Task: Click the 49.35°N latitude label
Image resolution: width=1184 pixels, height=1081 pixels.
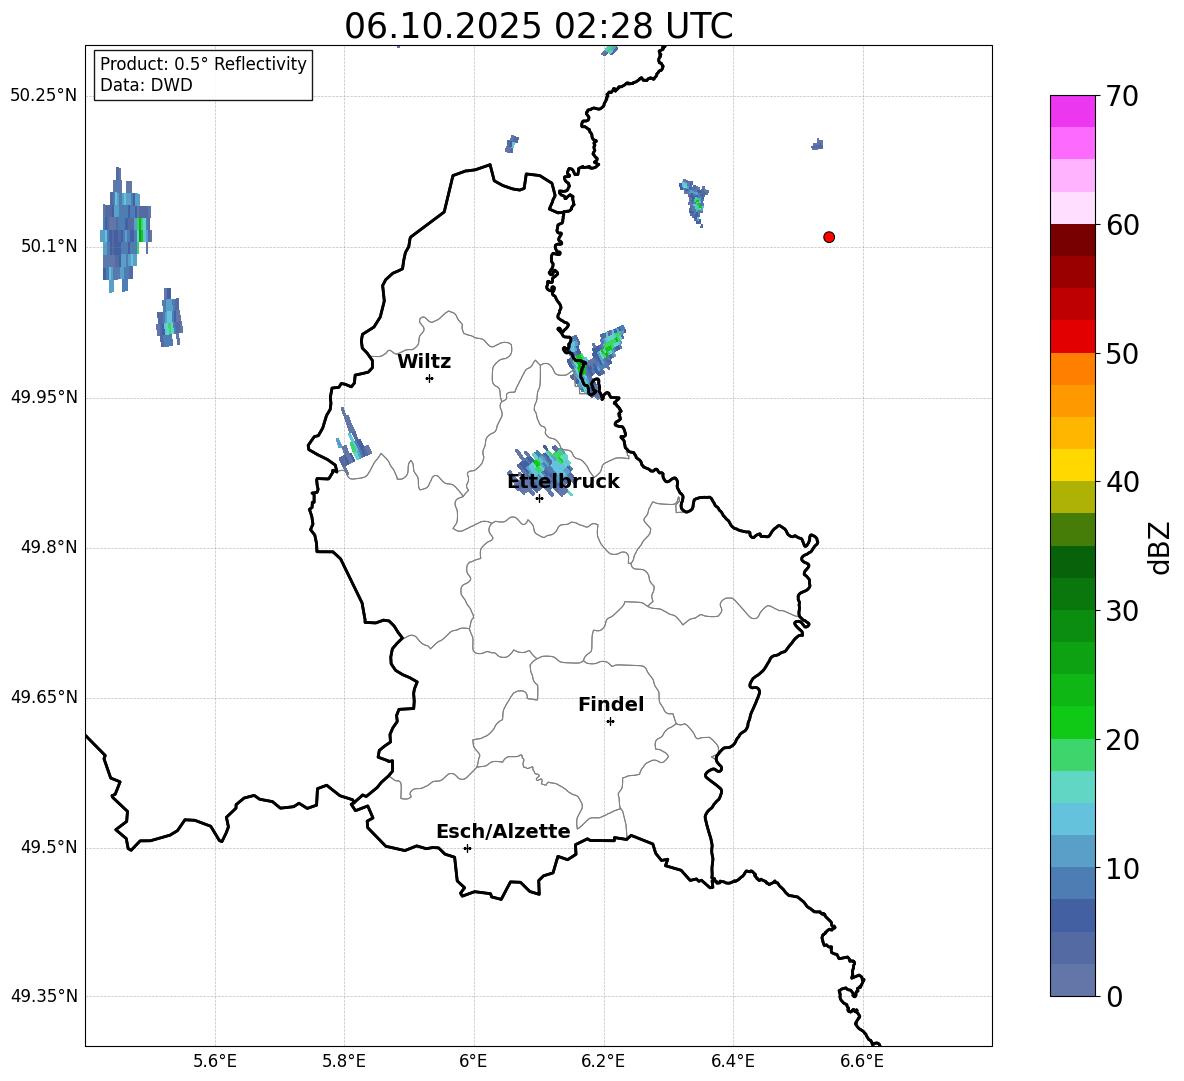Action: pyautogui.click(x=43, y=996)
